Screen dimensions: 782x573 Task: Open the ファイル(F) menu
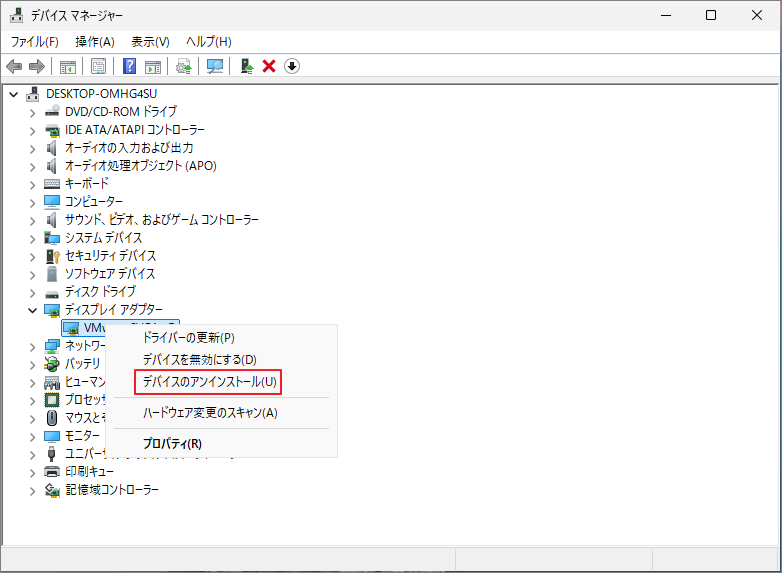tap(35, 42)
